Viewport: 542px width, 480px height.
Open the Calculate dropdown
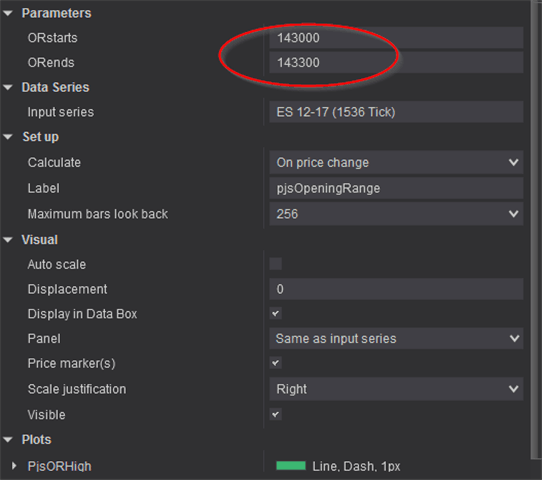396,162
